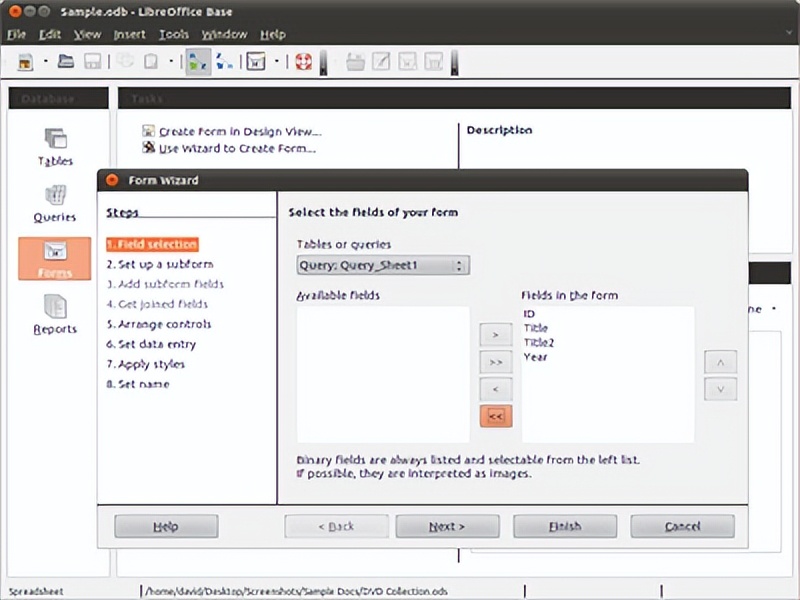This screenshot has width=800, height=600.
Task: Click the Rename toolbar icon
Action: tap(433, 62)
